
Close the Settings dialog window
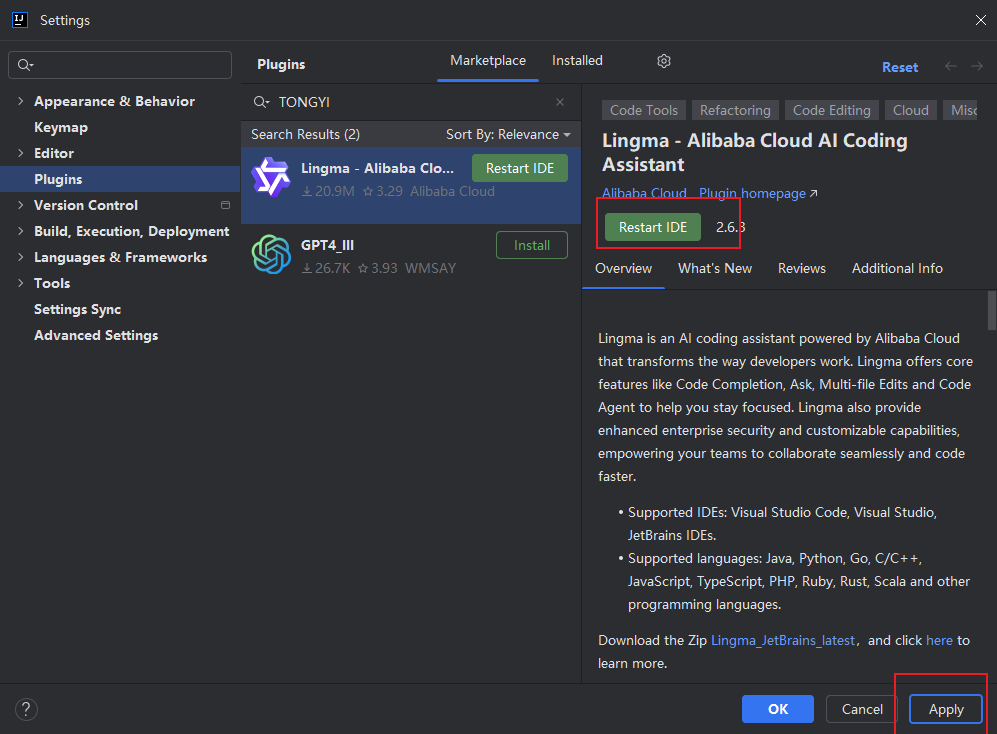(980, 20)
